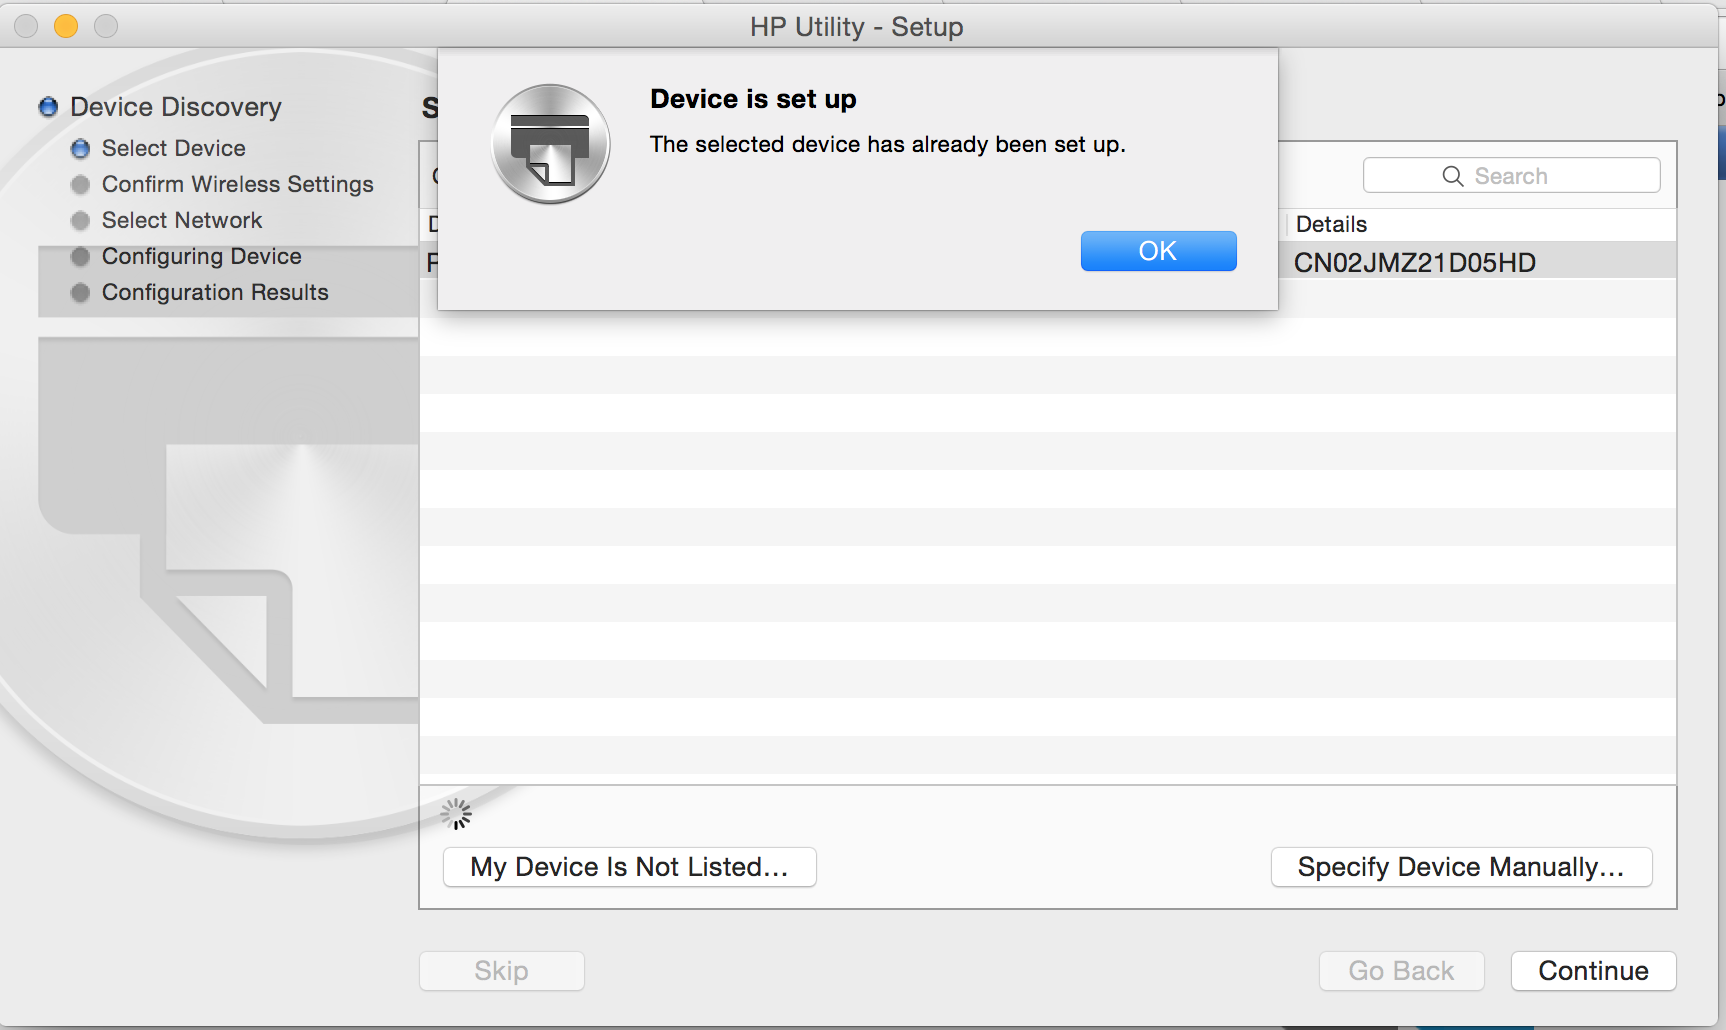
Task: Click the HP Utility - Setup title
Action: 857,27
